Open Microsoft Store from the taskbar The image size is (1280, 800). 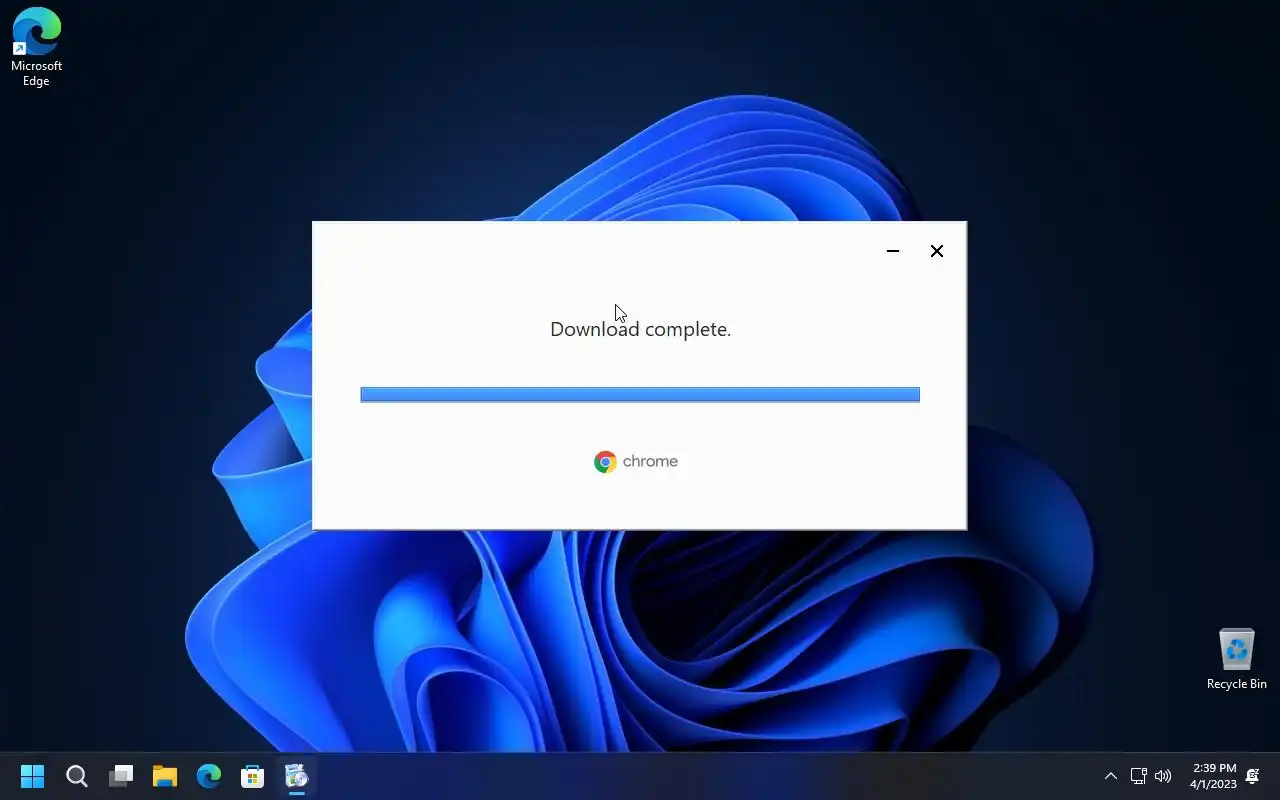click(x=253, y=776)
